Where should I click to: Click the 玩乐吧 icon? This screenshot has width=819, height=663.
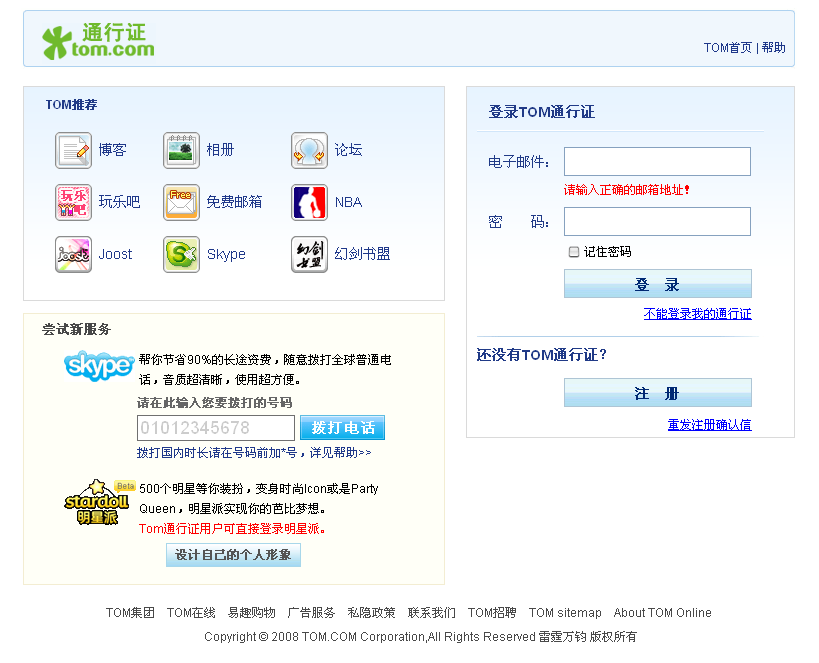tap(74, 202)
